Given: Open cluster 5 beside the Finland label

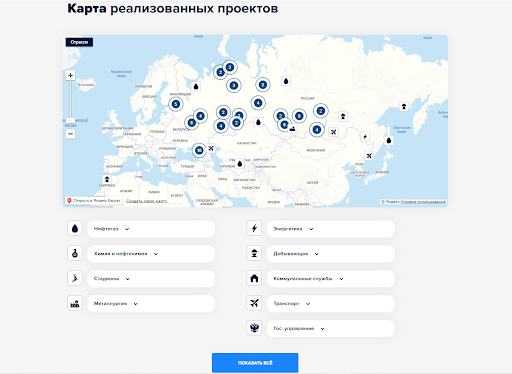Looking at the screenshot, I should (176, 104).
